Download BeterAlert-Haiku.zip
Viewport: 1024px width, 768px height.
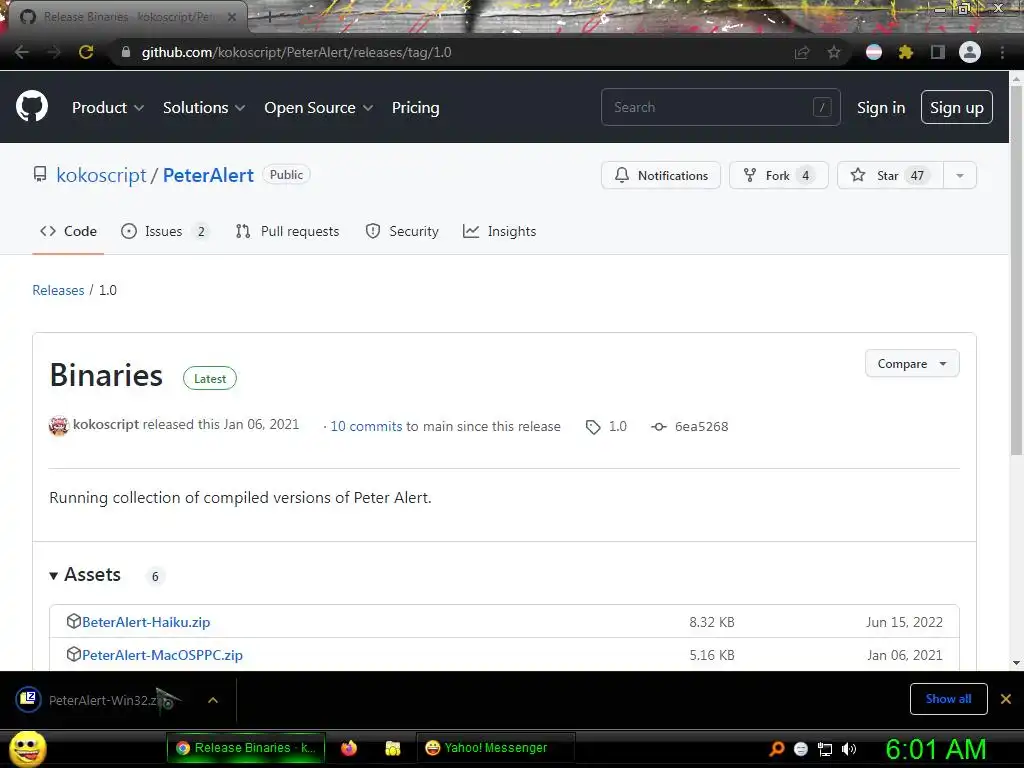(146, 622)
